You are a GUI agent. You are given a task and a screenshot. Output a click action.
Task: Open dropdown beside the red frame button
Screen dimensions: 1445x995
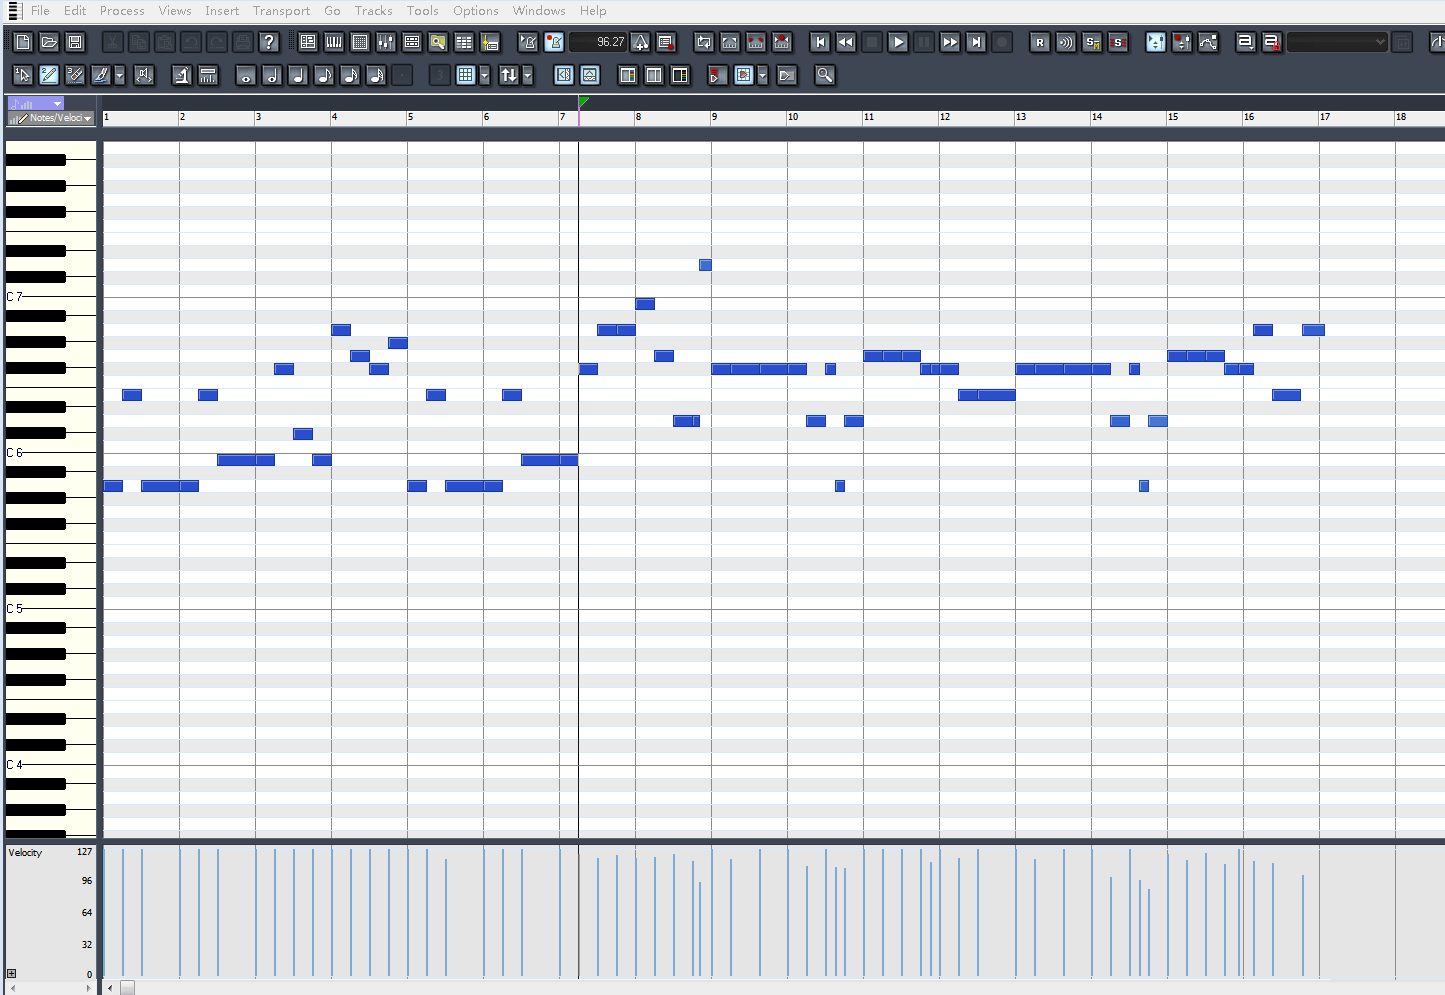point(763,75)
